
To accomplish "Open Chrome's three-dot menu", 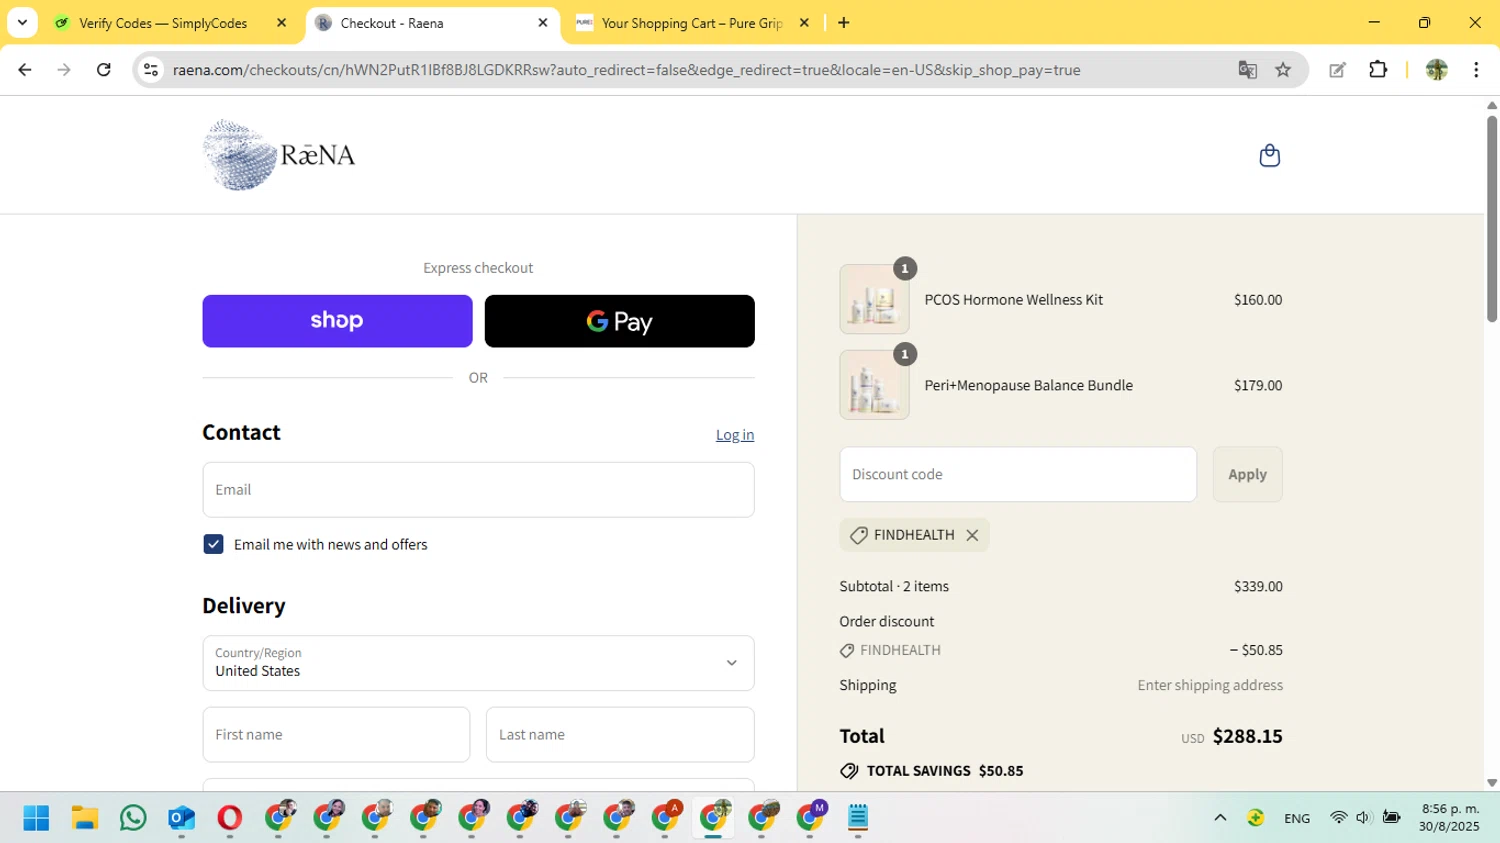I will coord(1476,70).
